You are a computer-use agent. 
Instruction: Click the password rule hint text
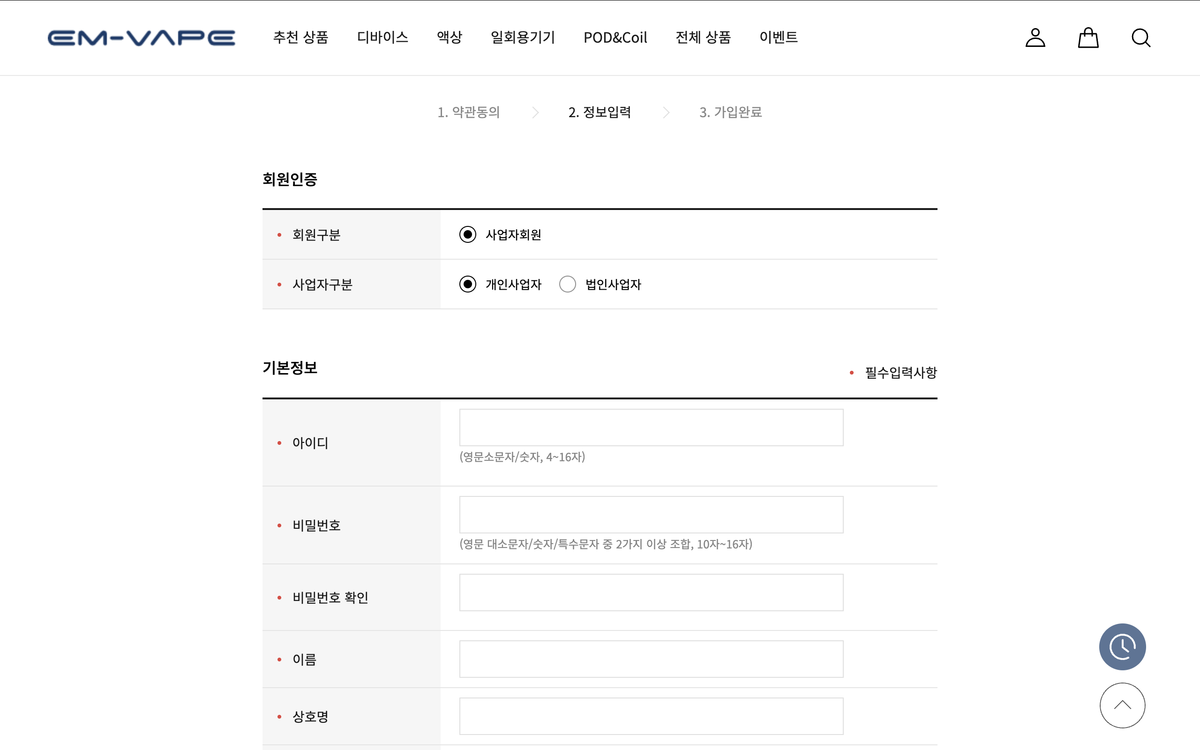click(x=606, y=544)
